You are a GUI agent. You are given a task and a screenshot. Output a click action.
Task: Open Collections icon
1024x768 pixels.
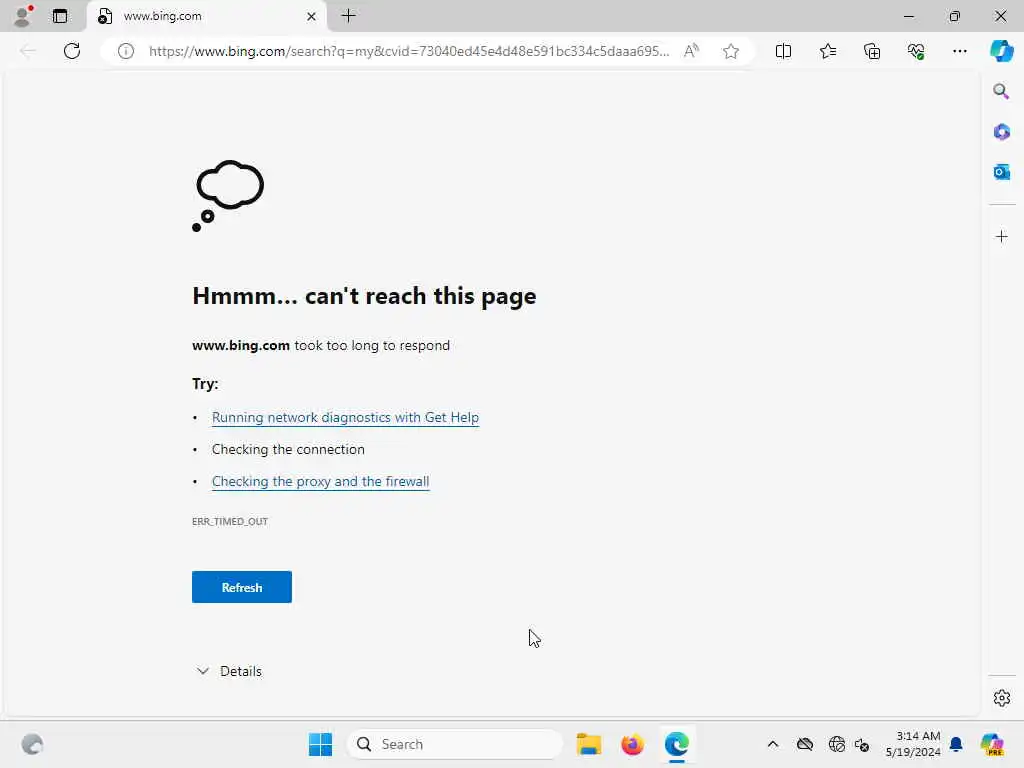coord(872,51)
